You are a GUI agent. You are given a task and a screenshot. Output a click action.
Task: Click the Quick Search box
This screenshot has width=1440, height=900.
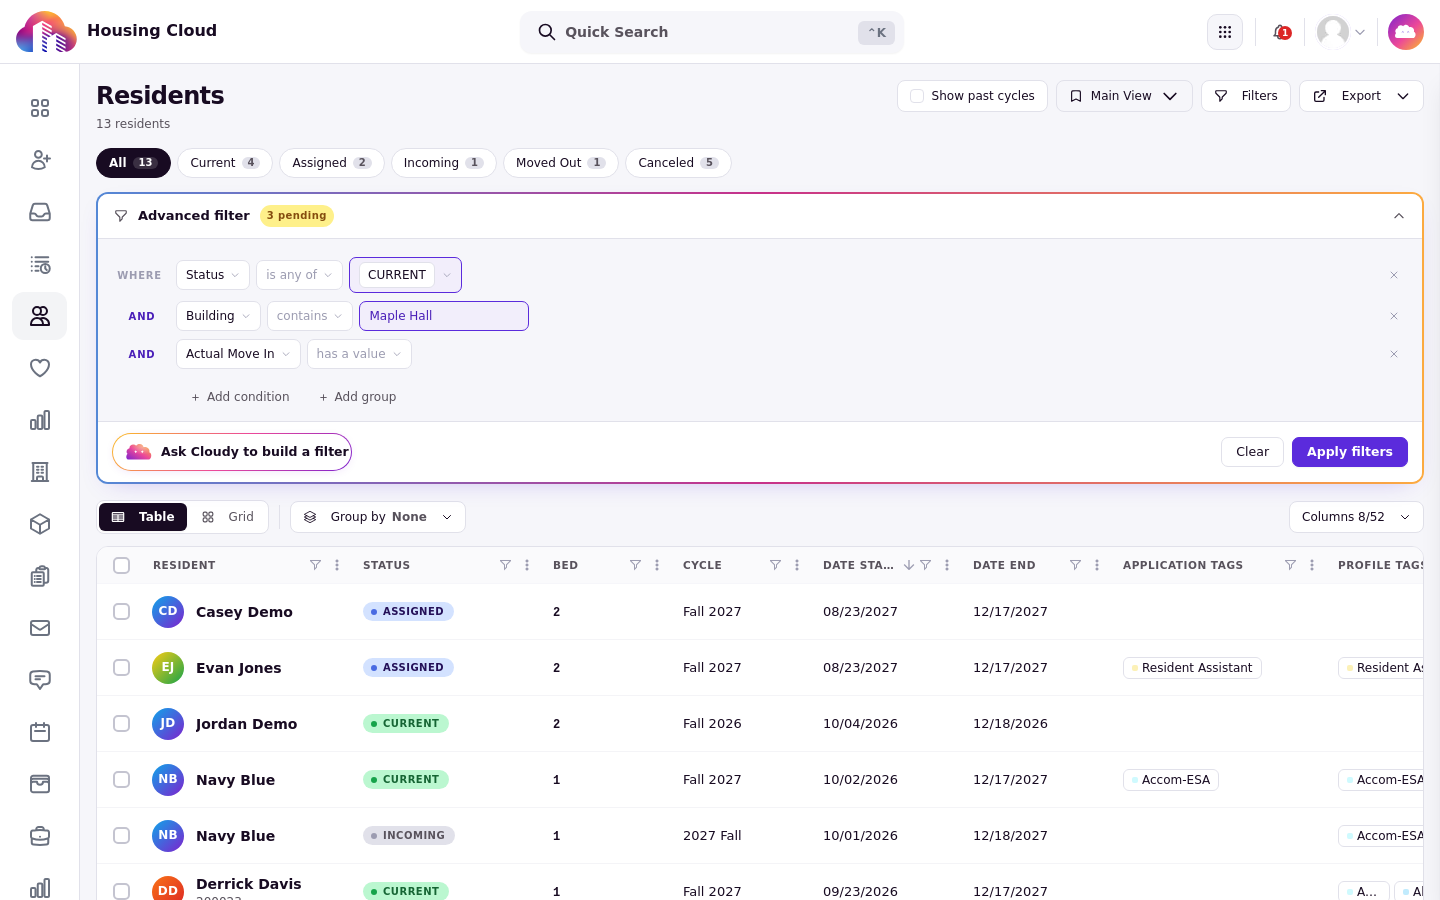pos(712,32)
